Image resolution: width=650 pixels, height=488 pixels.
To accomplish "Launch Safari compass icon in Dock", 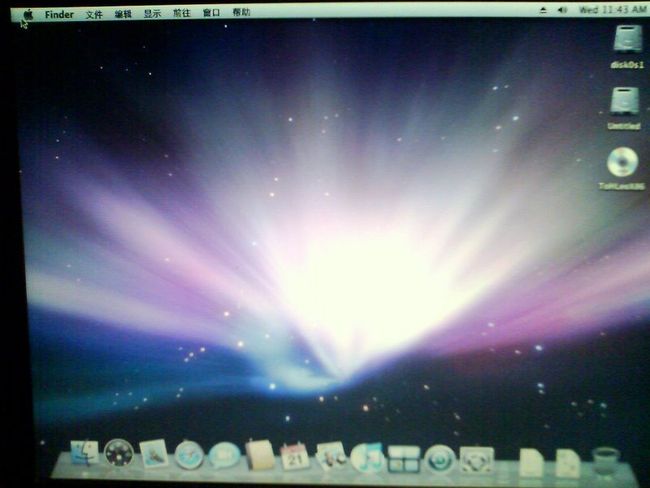I will click(x=189, y=455).
